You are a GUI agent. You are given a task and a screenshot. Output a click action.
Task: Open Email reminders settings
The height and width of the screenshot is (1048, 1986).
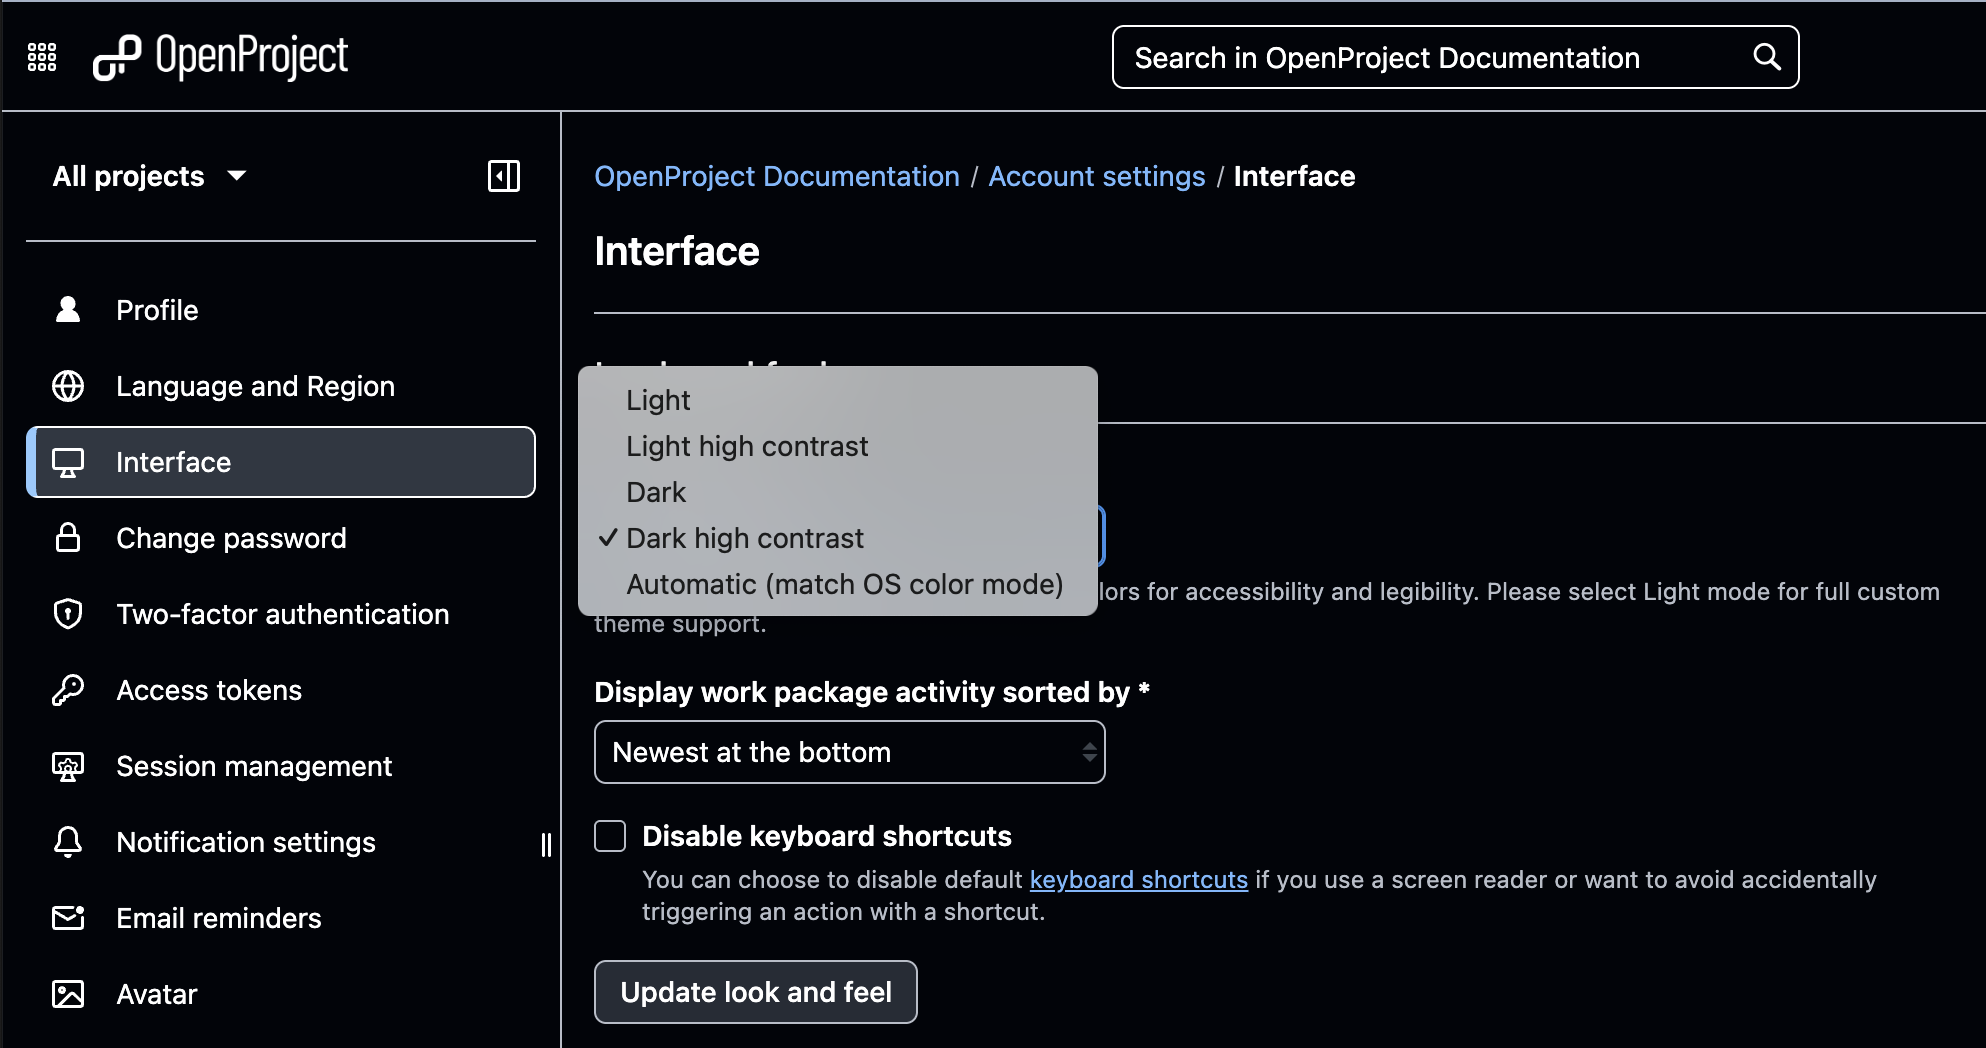click(x=218, y=918)
